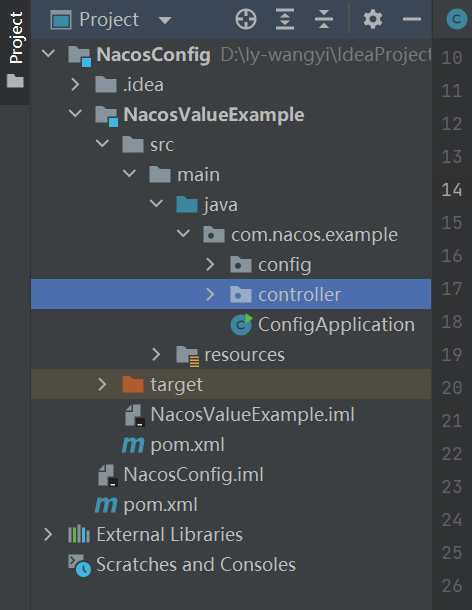The width and height of the screenshot is (472, 610).
Task: Expand the External Libraries chevron
Action: pyautogui.click(x=48, y=534)
